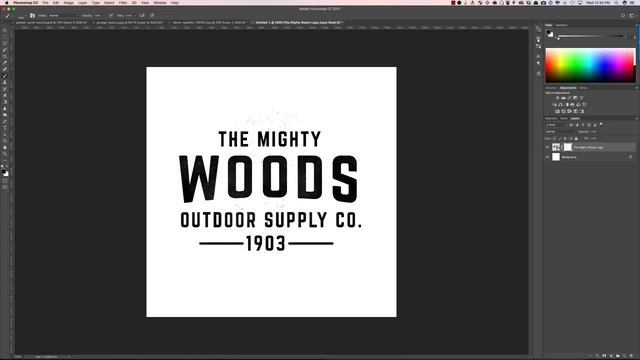This screenshot has height=360, width=640.
Task: Open the File menu
Action: (x=45, y=2)
